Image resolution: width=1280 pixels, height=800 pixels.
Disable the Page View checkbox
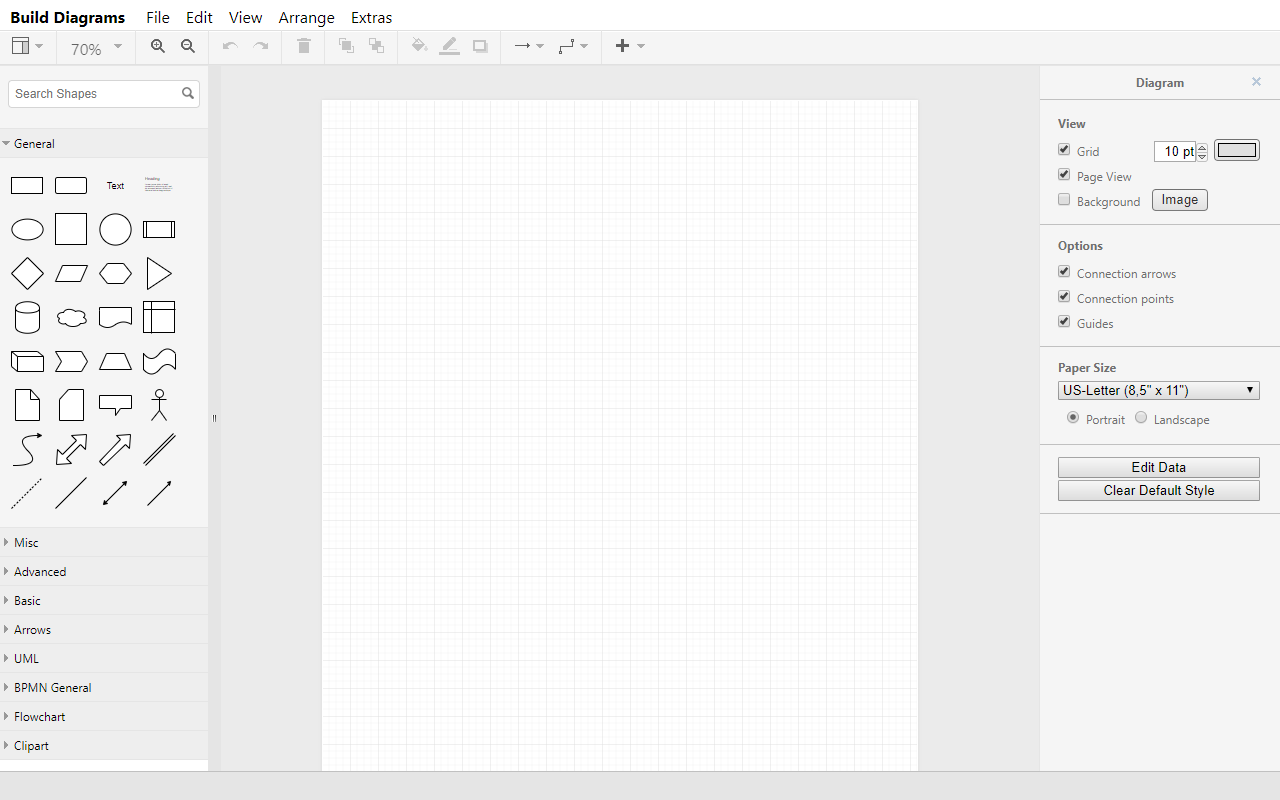click(1064, 175)
